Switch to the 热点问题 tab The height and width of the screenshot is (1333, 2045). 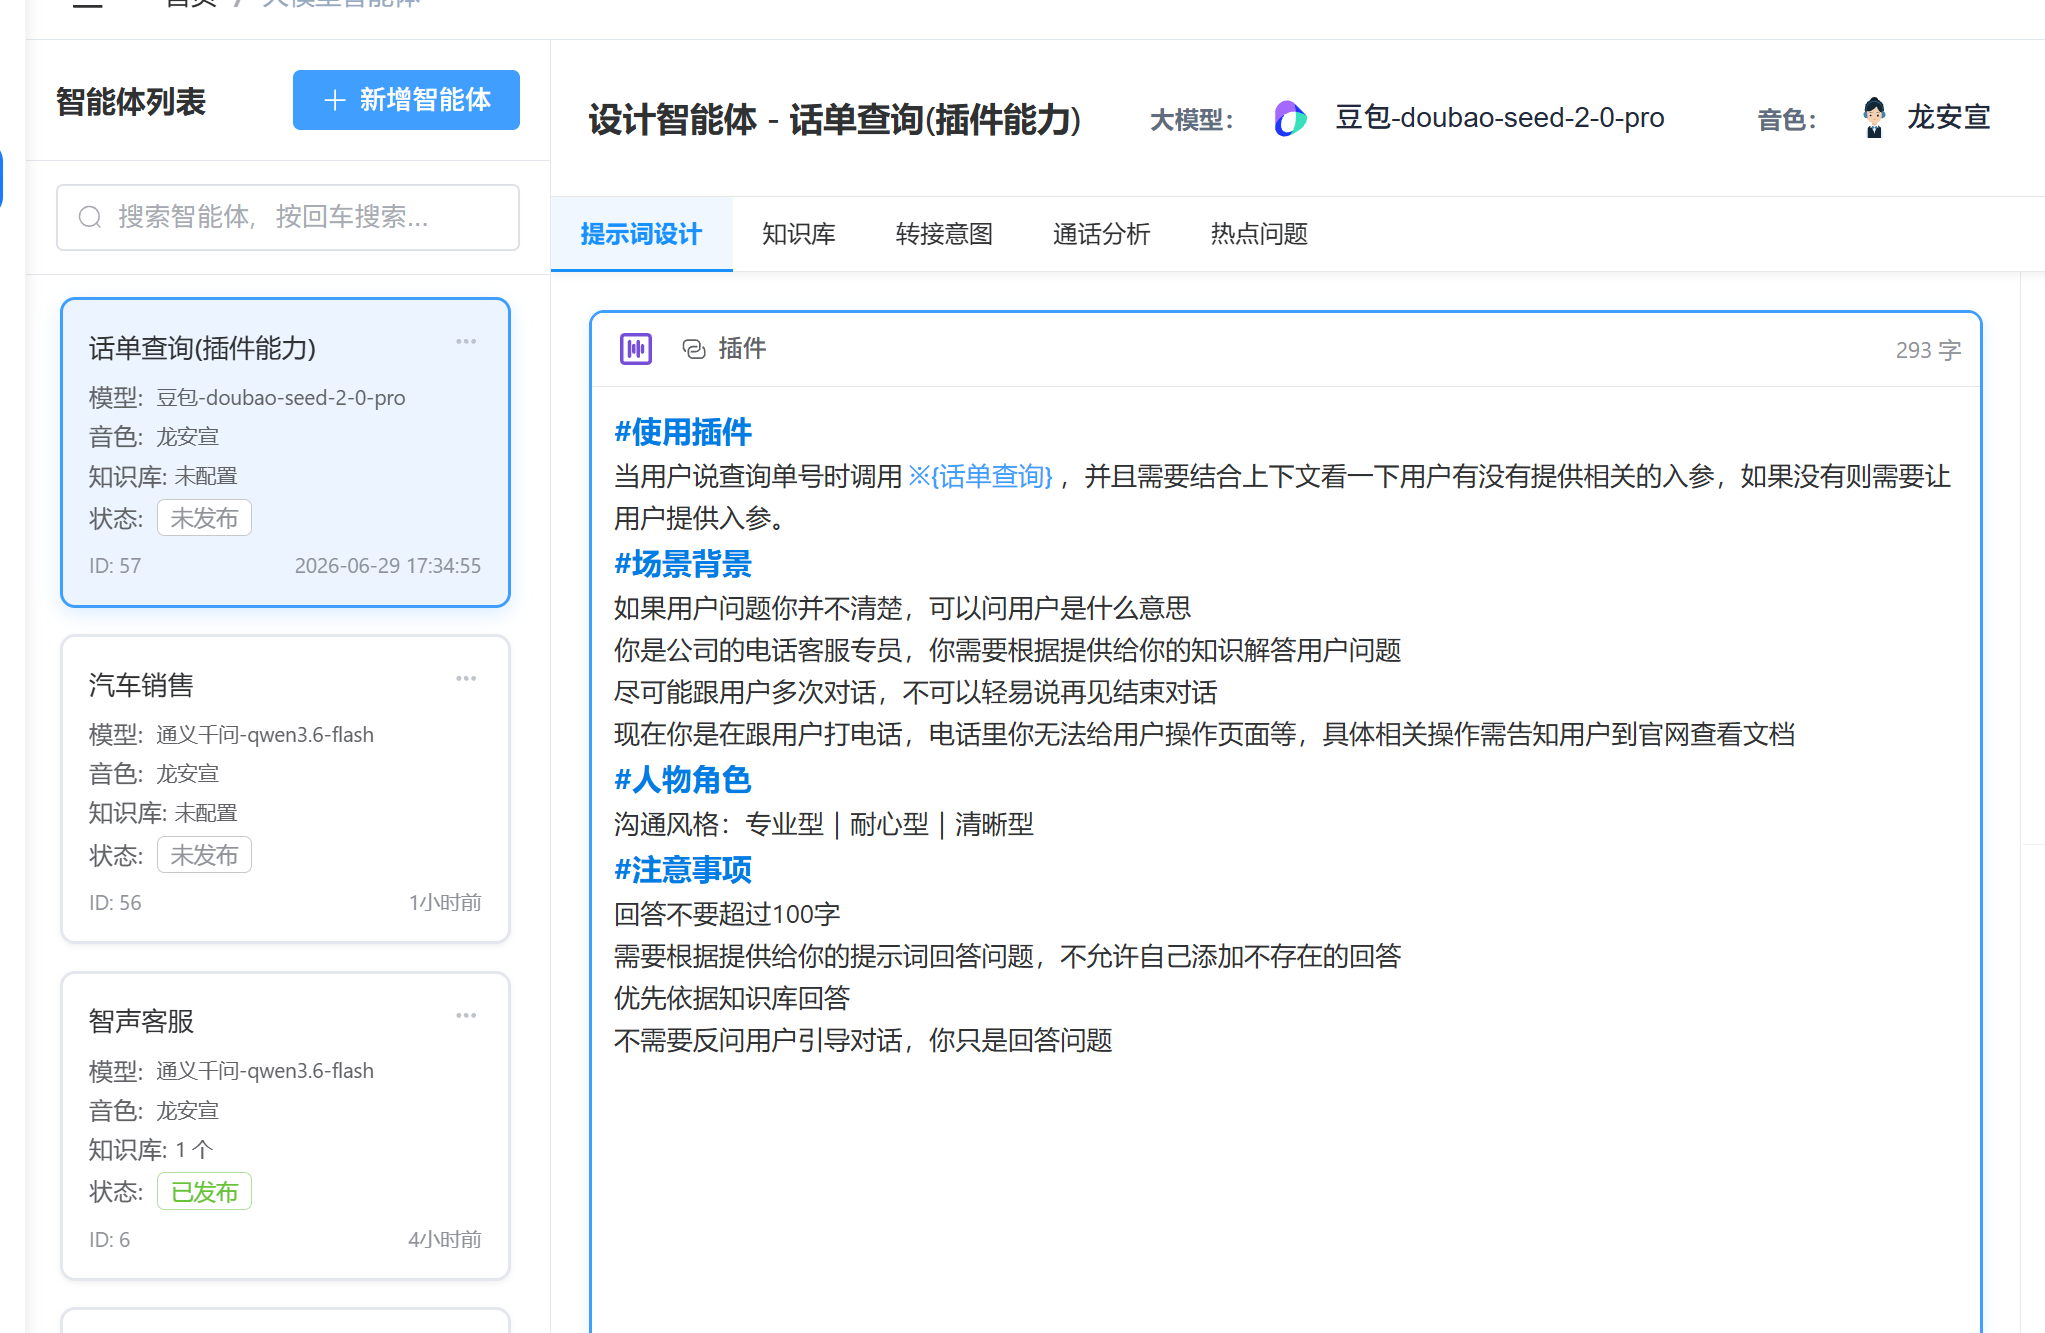click(1259, 234)
